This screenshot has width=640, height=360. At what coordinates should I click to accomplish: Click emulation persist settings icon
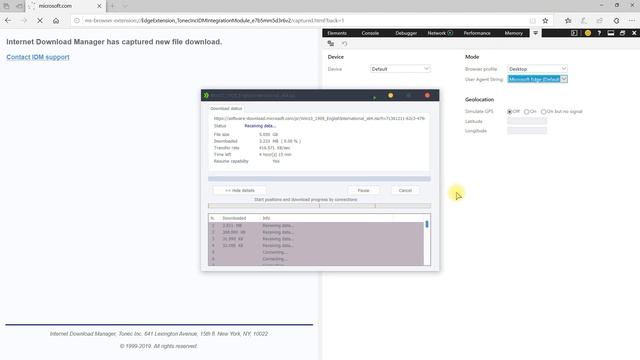click(331, 44)
